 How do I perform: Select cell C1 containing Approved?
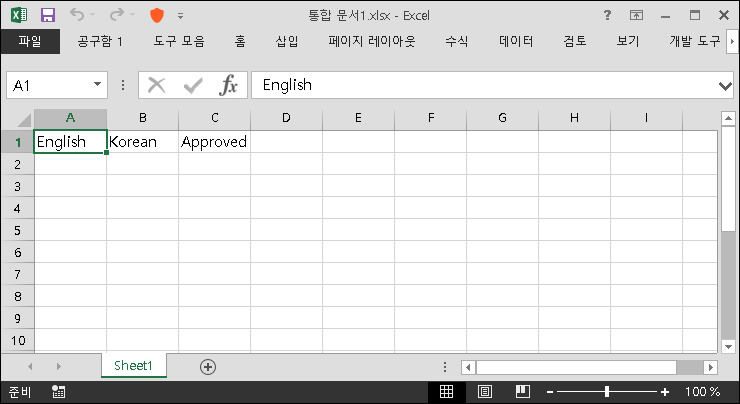click(214, 142)
